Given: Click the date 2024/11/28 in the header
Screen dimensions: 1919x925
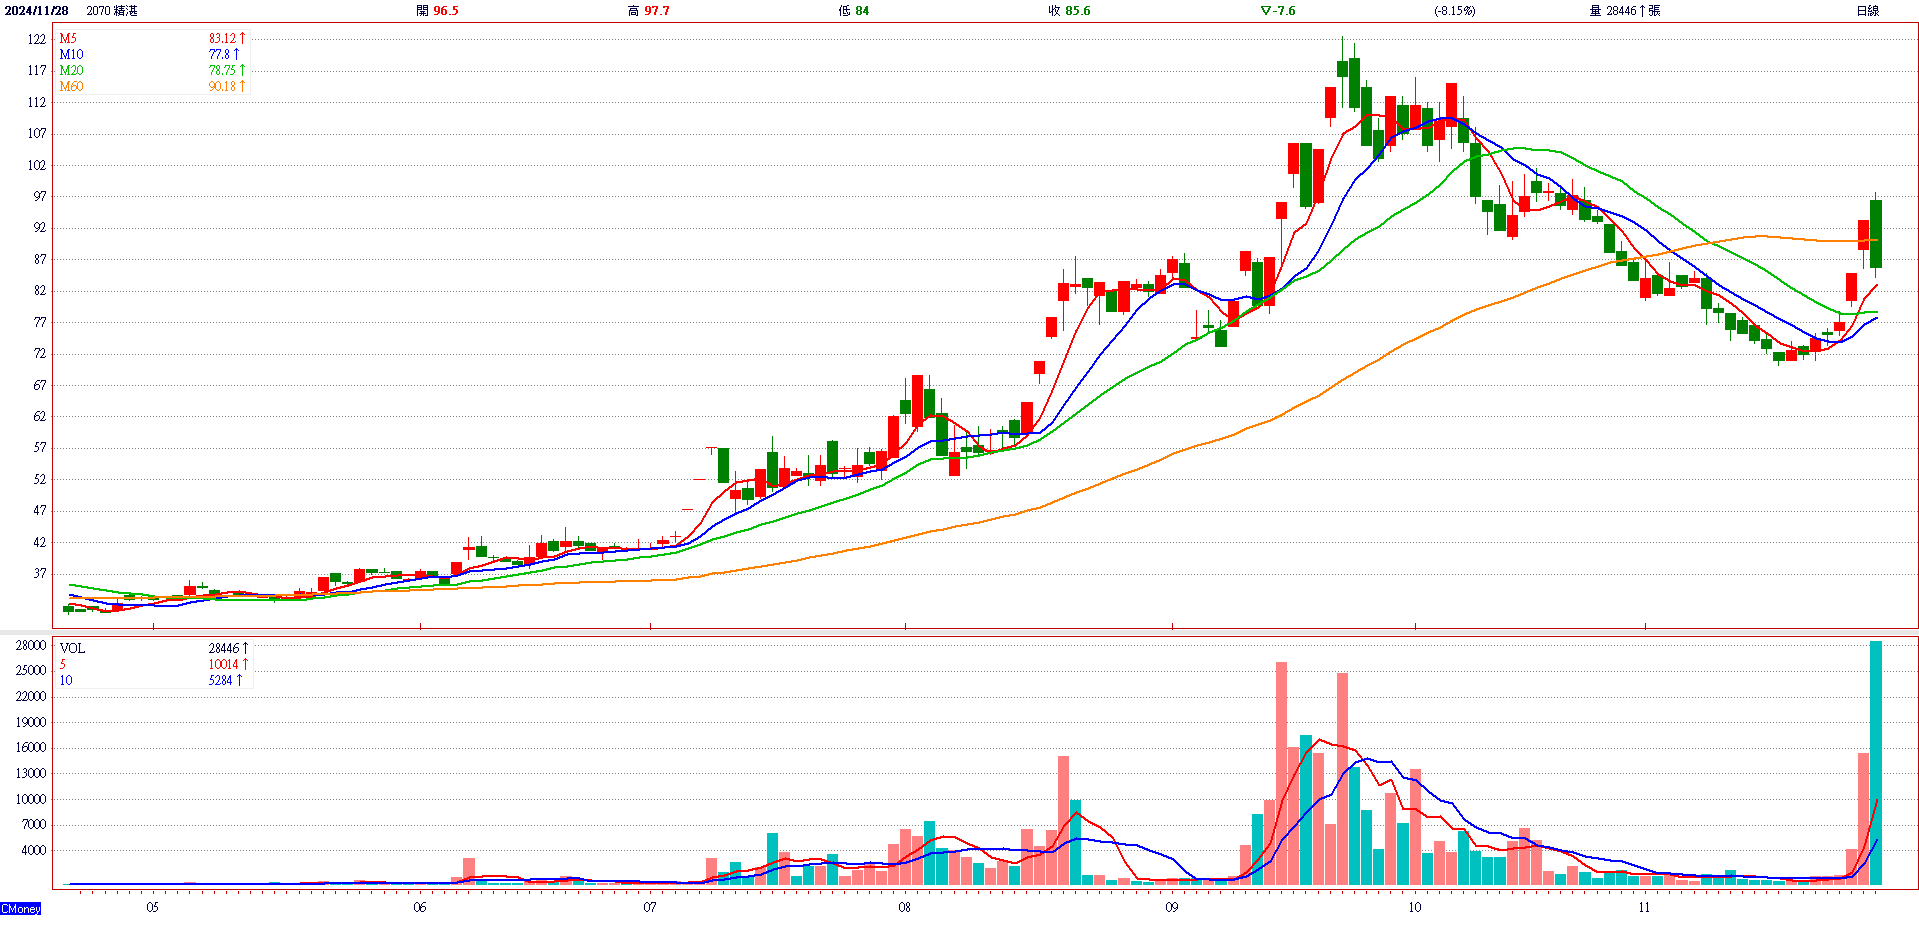Looking at the screenshot, I should 37,11.
